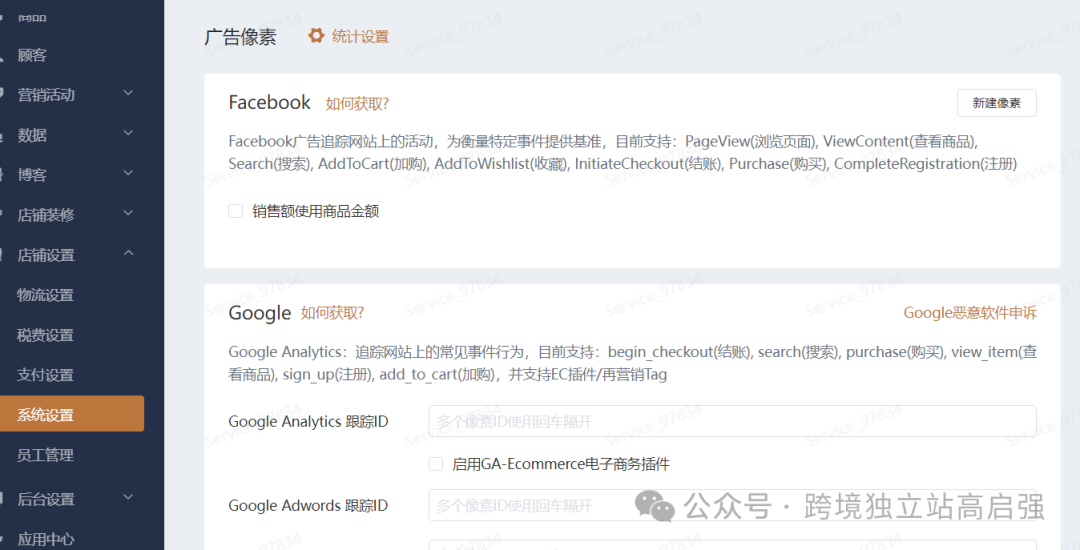Viewport: 1080px width, 550px height.
Task: Collapse the 店铺设置 chevron
Action: pos(128,253)
